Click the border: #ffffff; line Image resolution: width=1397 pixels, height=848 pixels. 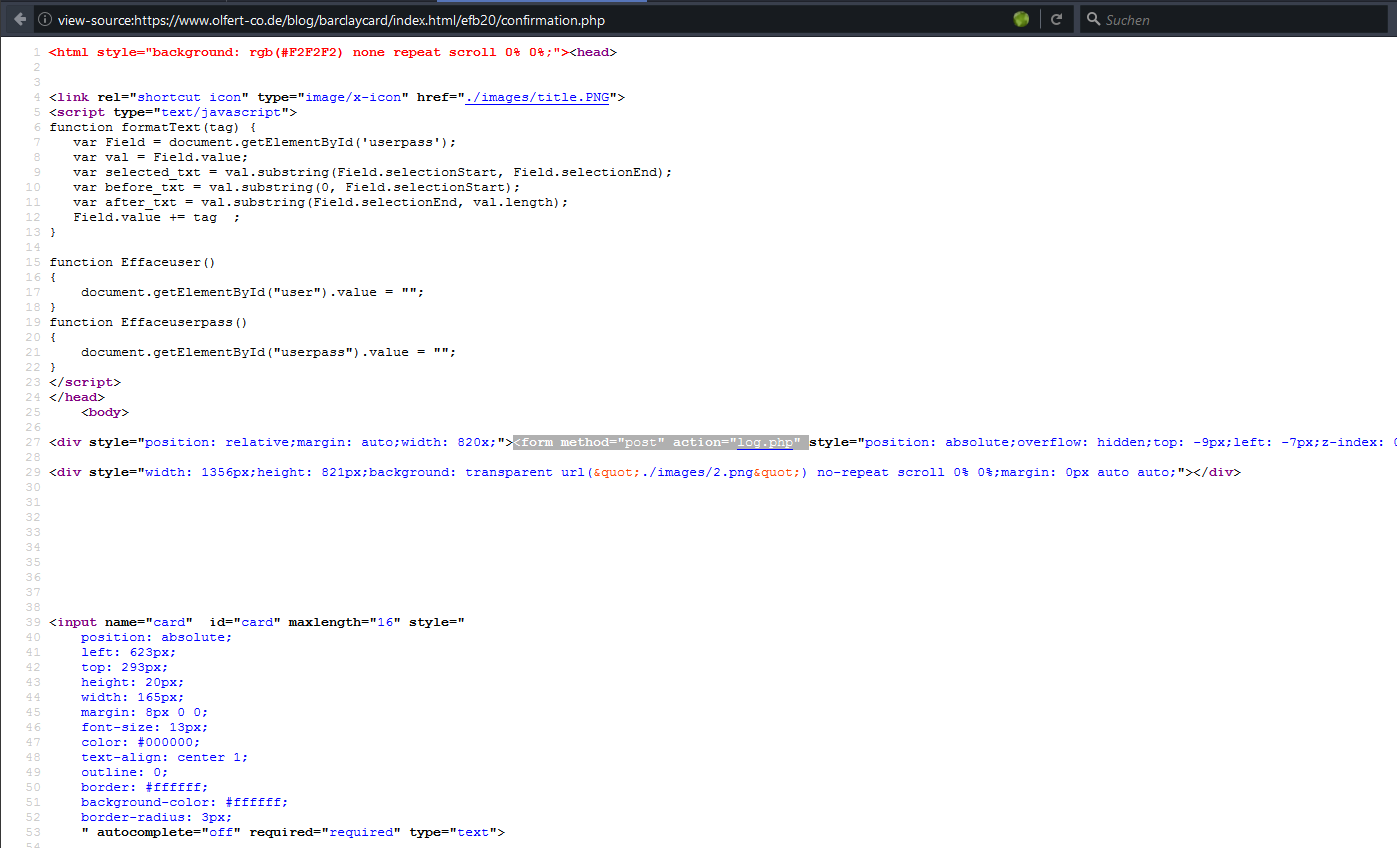pos(144,787)
